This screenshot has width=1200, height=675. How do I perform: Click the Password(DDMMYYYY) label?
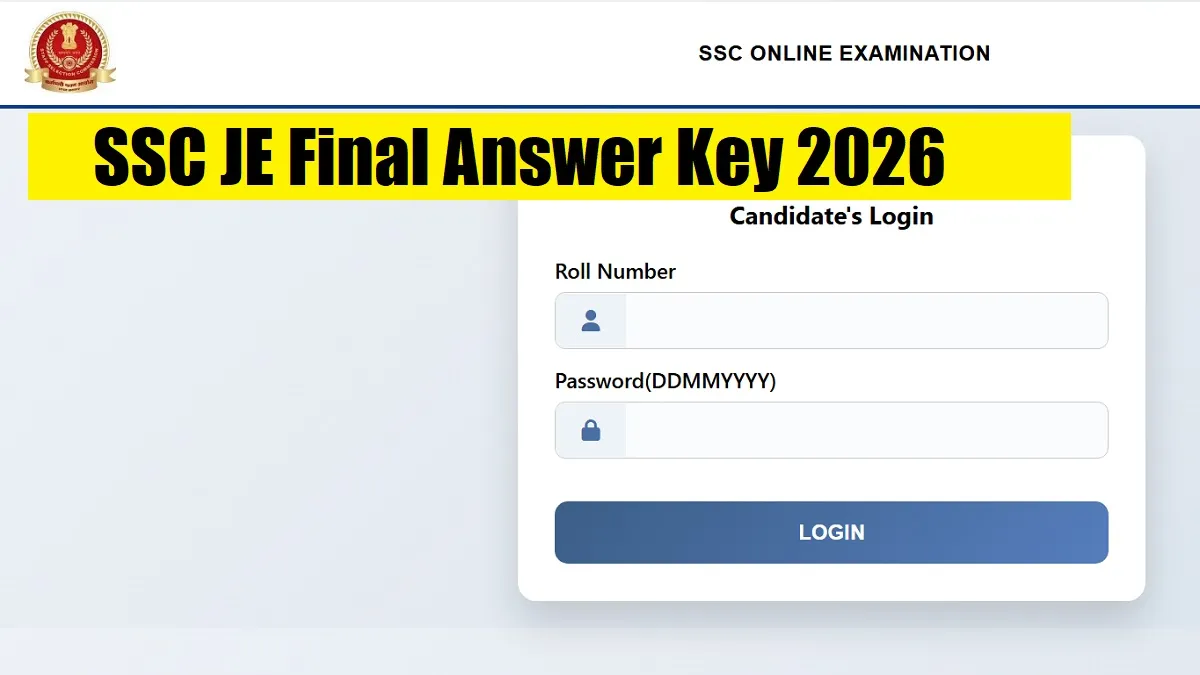coord(665,381)
